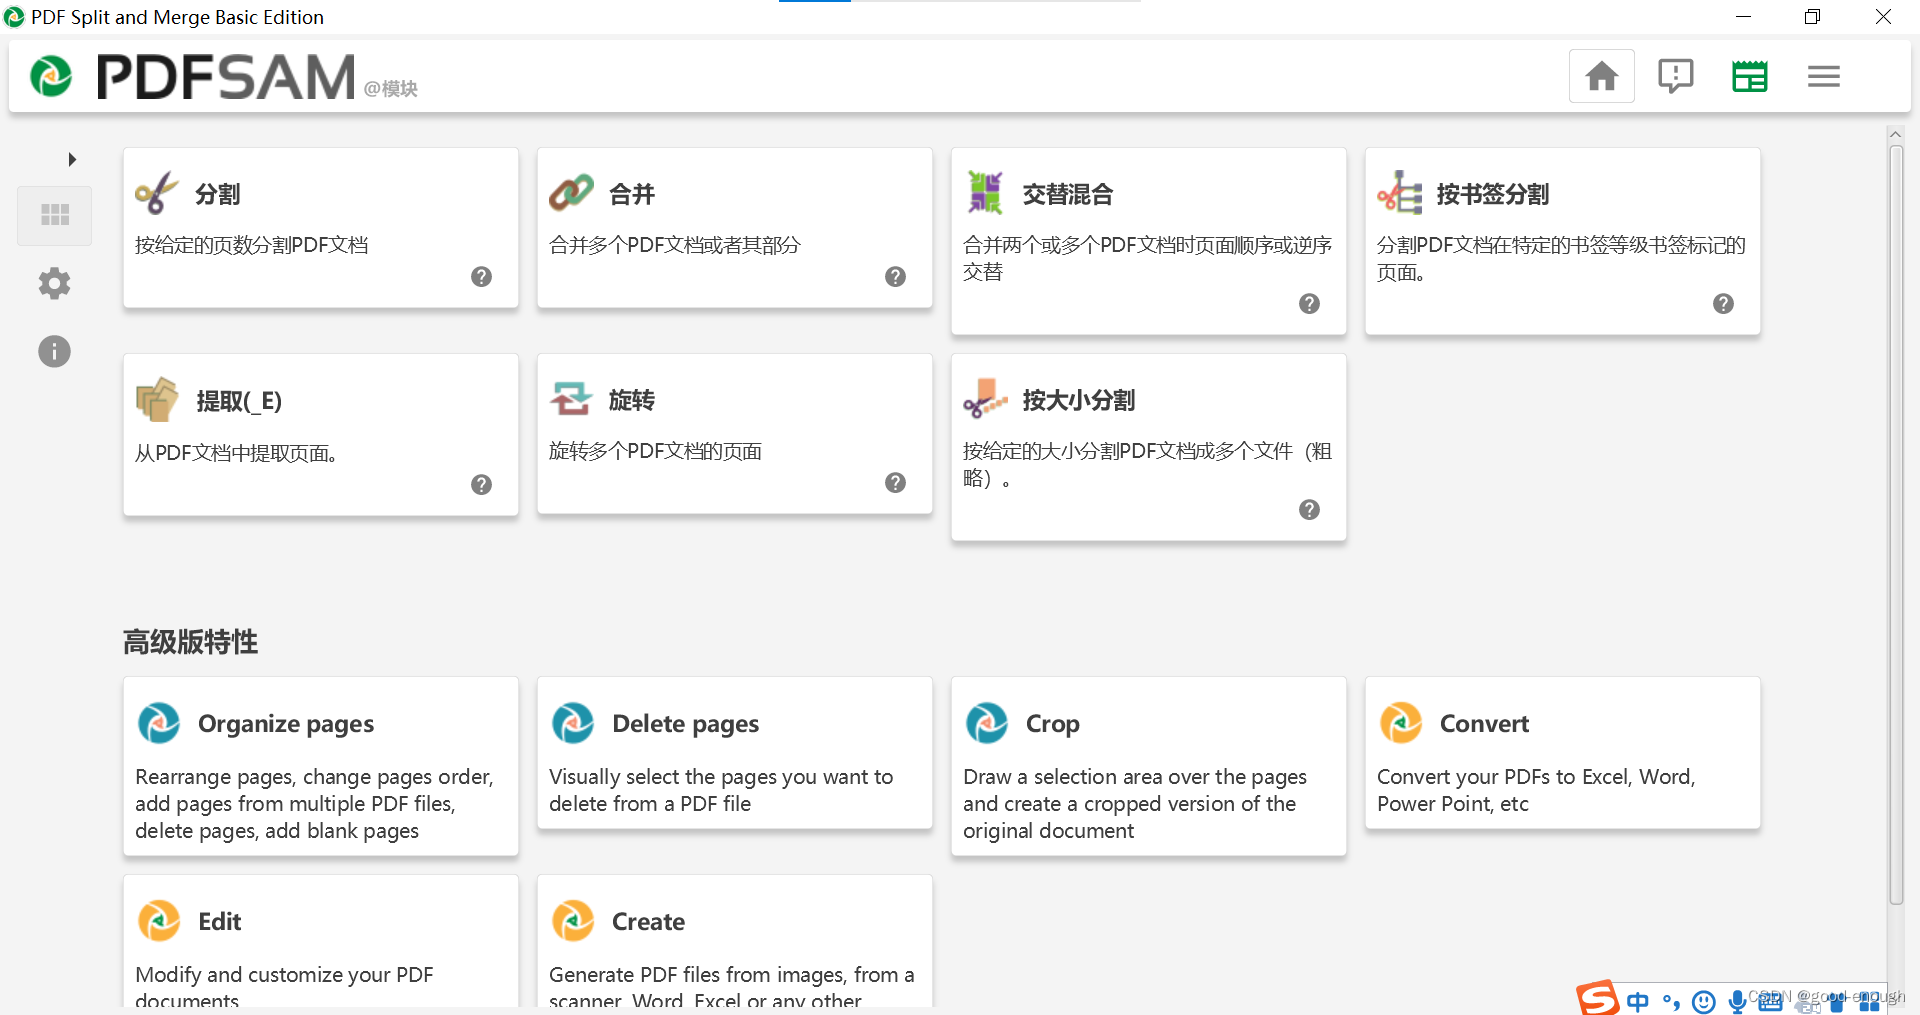Screen dimensions: 1920x1015
Task: Open the 提取(_E) module title
Action: pyautogui.click(x=239, y=401)
